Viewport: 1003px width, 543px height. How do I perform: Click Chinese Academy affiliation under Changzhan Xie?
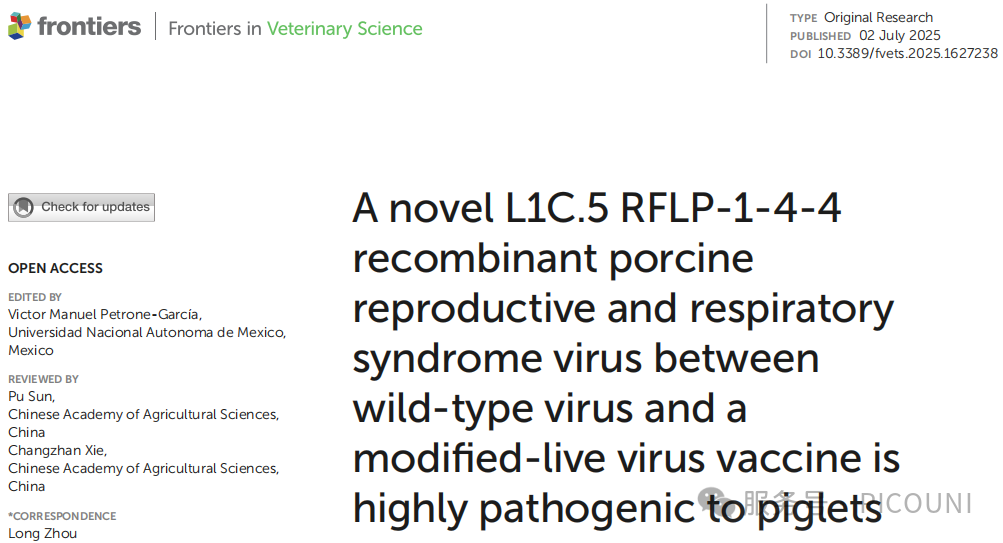143,468
